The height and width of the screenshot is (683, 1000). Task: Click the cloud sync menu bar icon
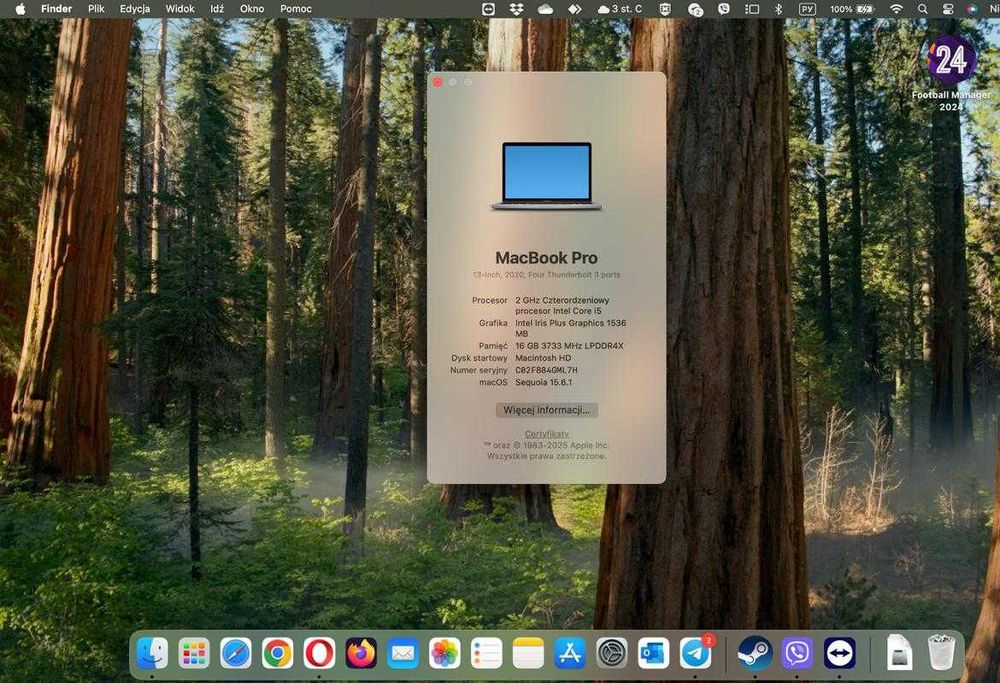545,9
